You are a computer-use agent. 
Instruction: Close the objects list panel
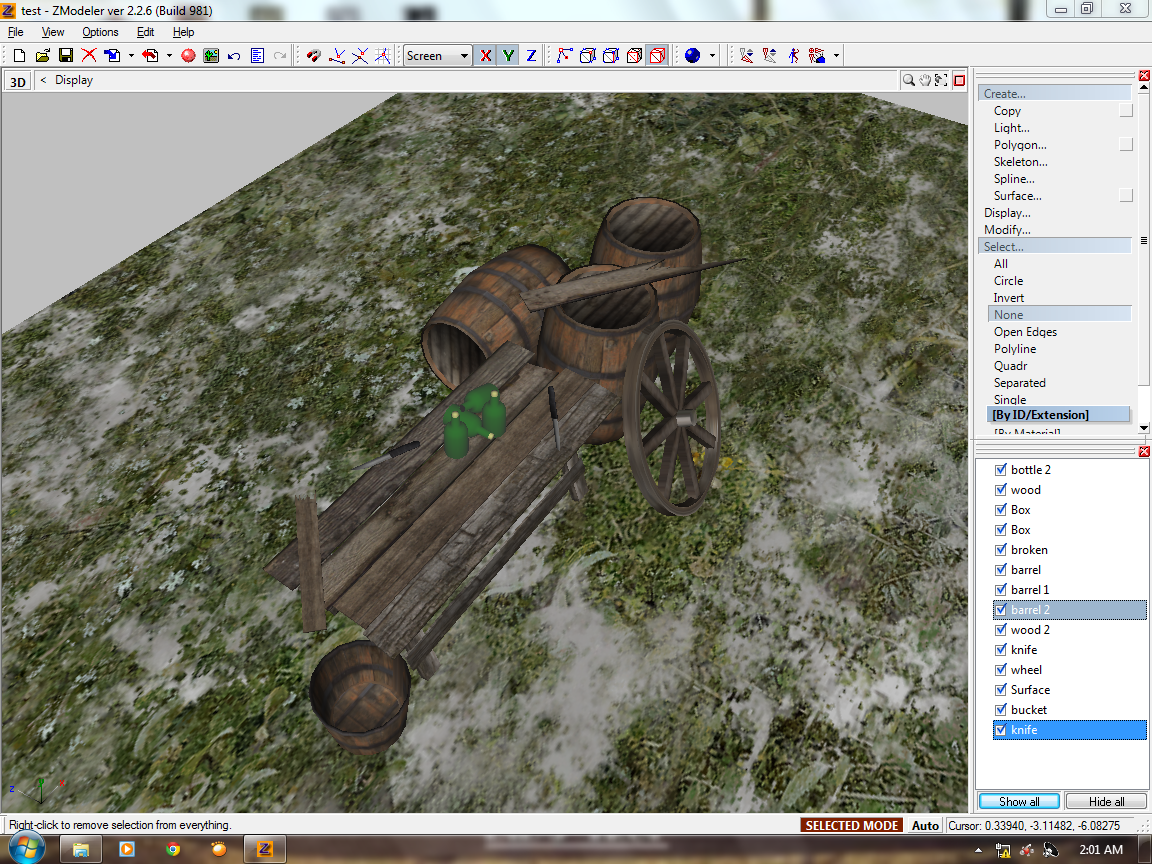click(1144, 452)
